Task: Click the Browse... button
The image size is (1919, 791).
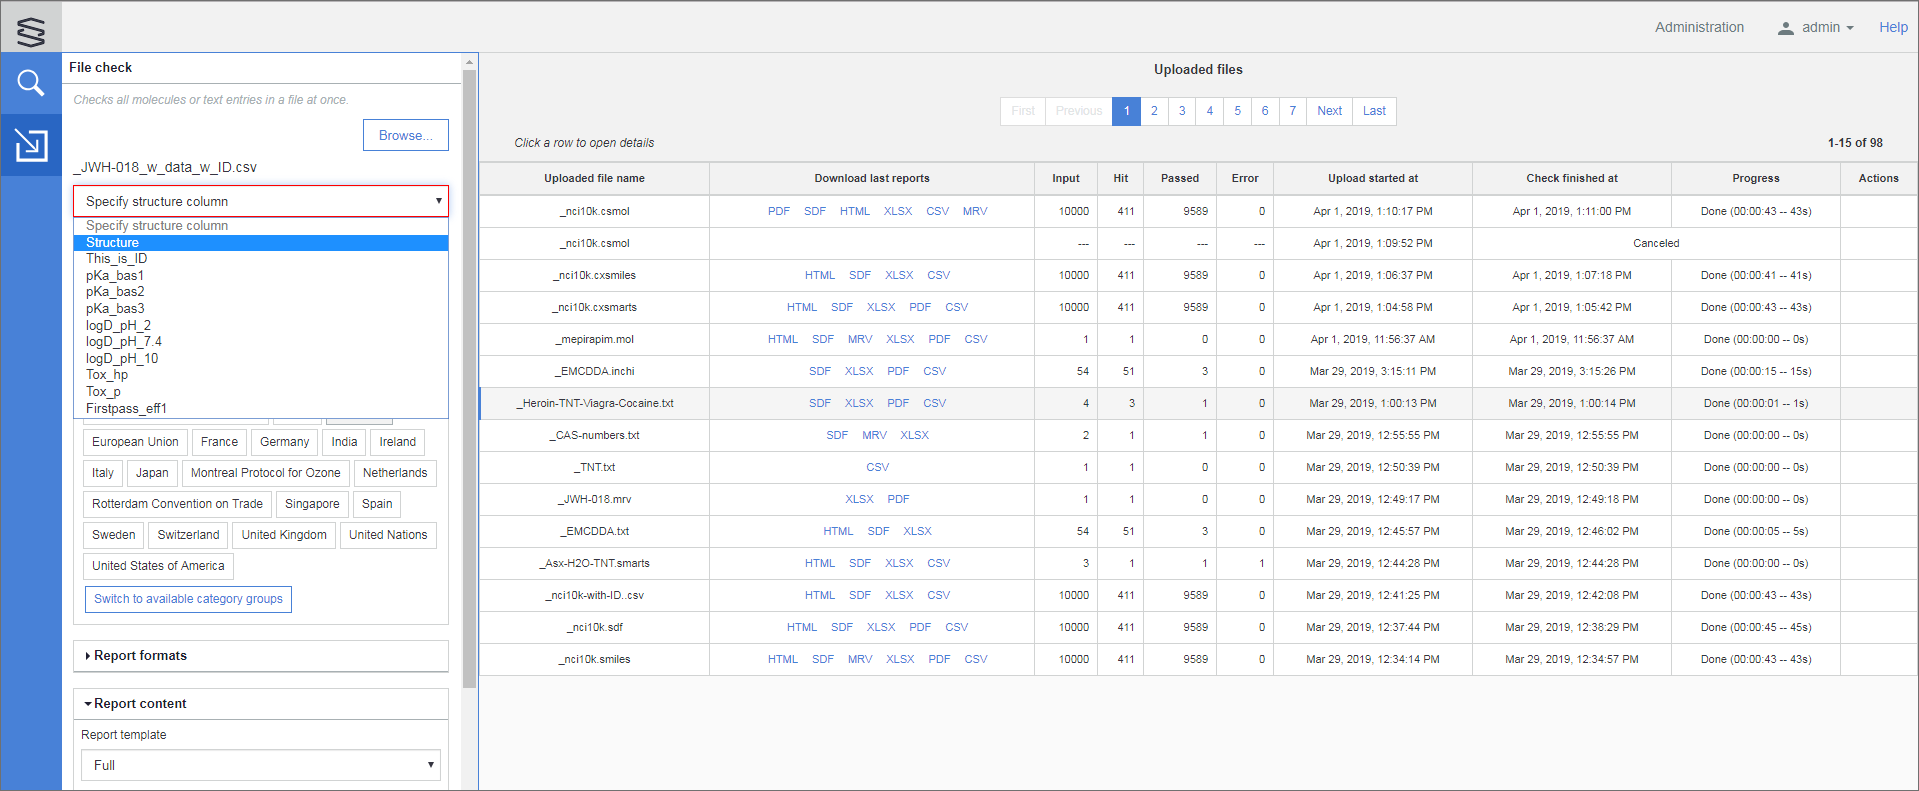Action: (x=405, y=136)
